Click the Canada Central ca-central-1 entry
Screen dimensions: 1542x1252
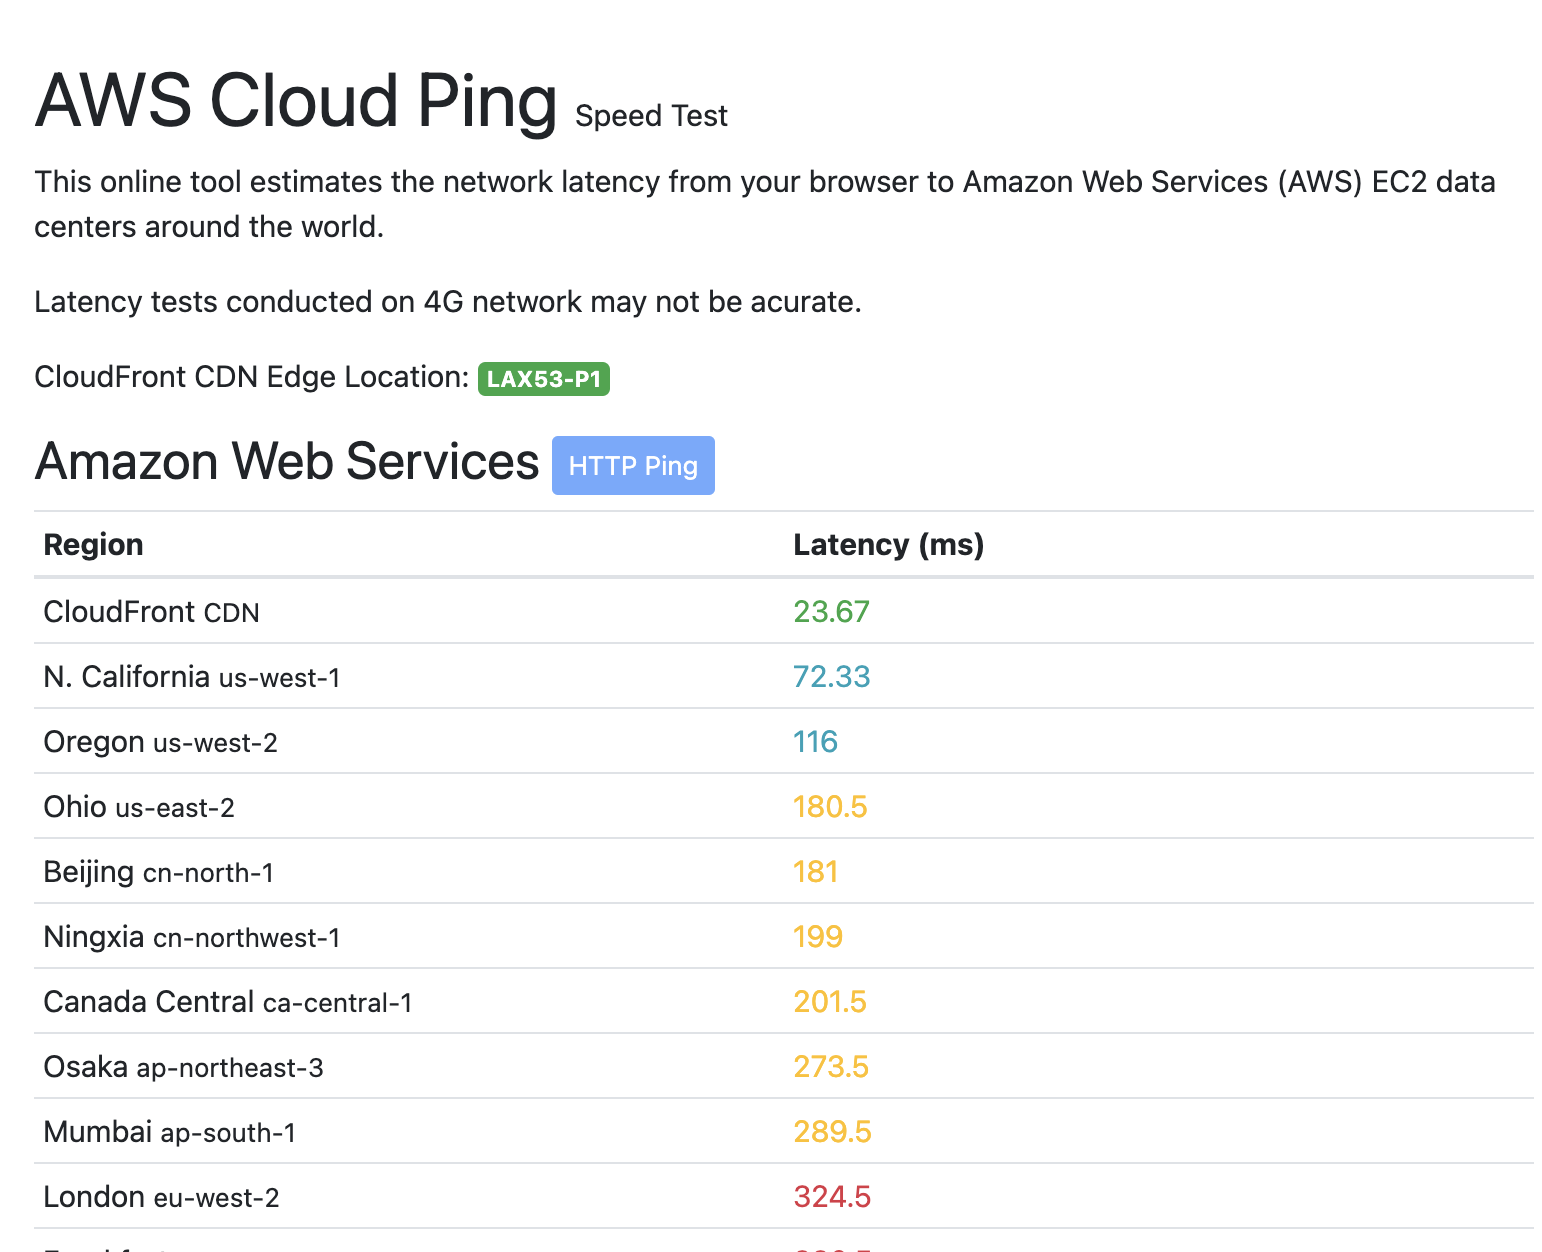pos(228,1001)
